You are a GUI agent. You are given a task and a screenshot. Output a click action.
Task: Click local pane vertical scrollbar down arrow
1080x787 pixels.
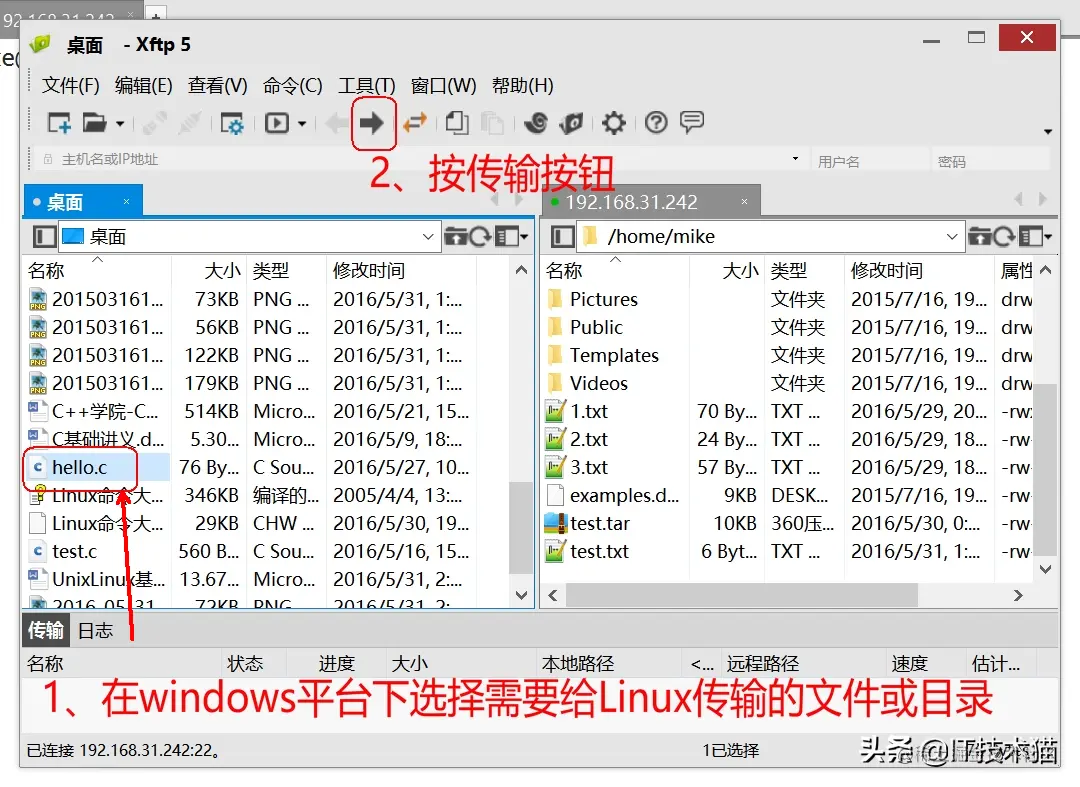click(x=521, y=595)
